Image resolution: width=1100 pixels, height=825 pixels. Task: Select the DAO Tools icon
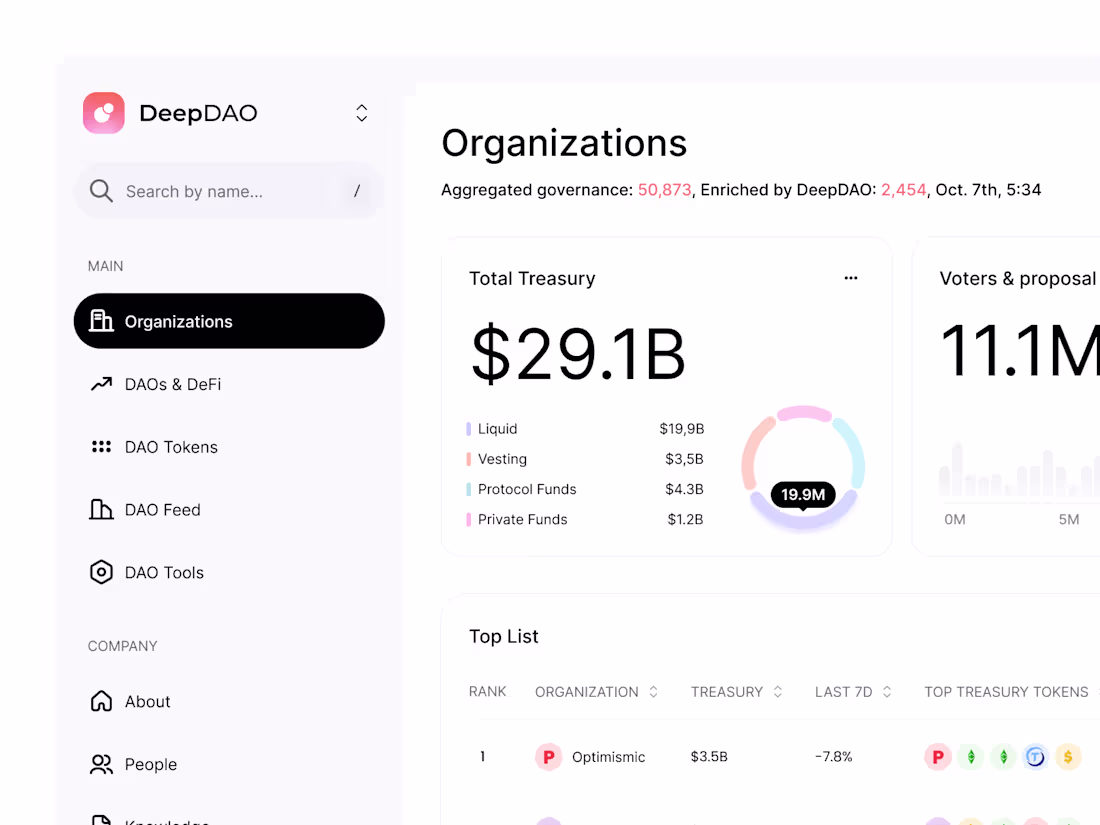click(101, 572)
